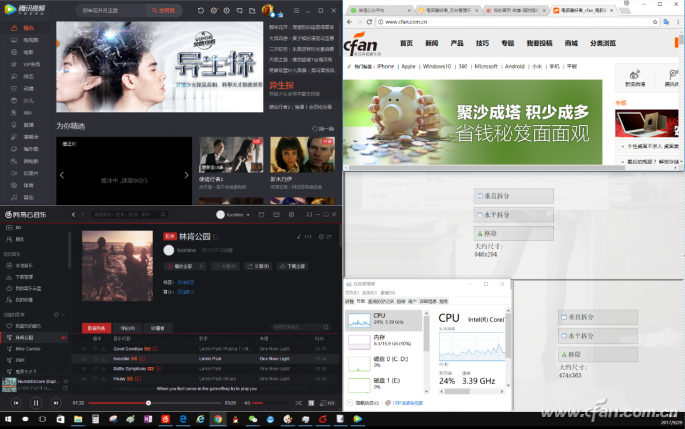This screenshot has height=429, width=685.
Task: Click the plus beside 播放全部 button
Action: click(201, 266)
